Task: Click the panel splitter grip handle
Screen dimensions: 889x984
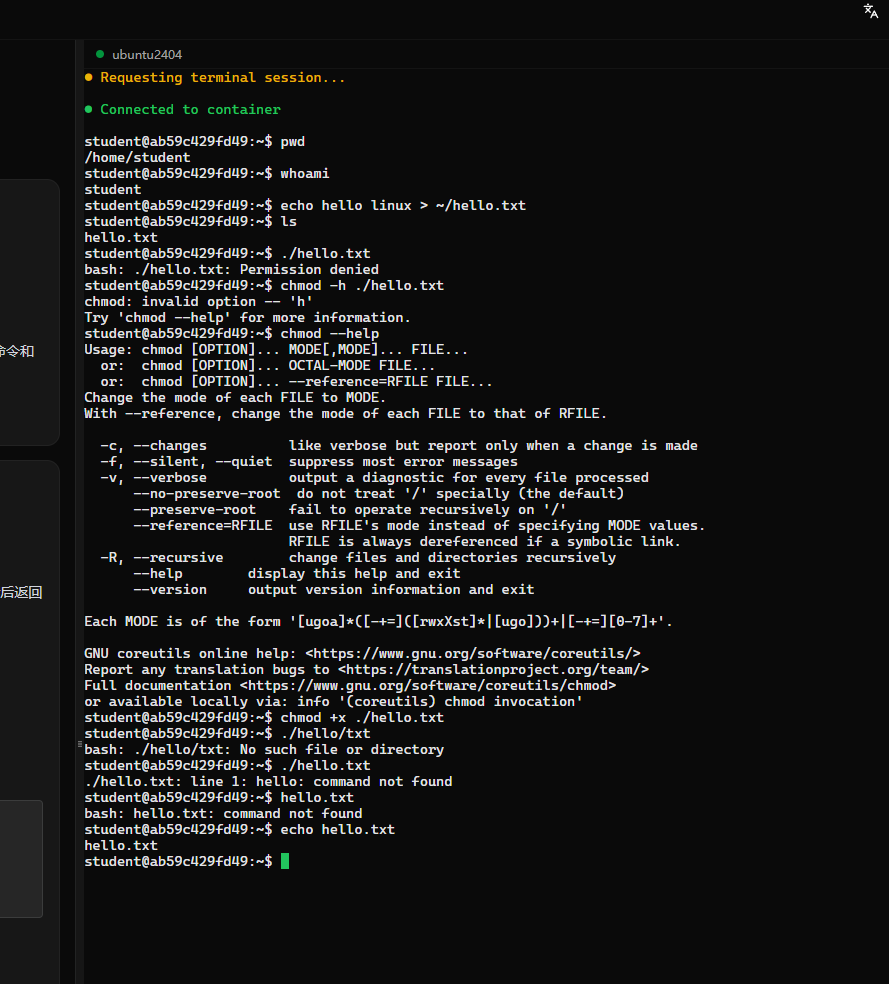Action: [x=80, y=744]
